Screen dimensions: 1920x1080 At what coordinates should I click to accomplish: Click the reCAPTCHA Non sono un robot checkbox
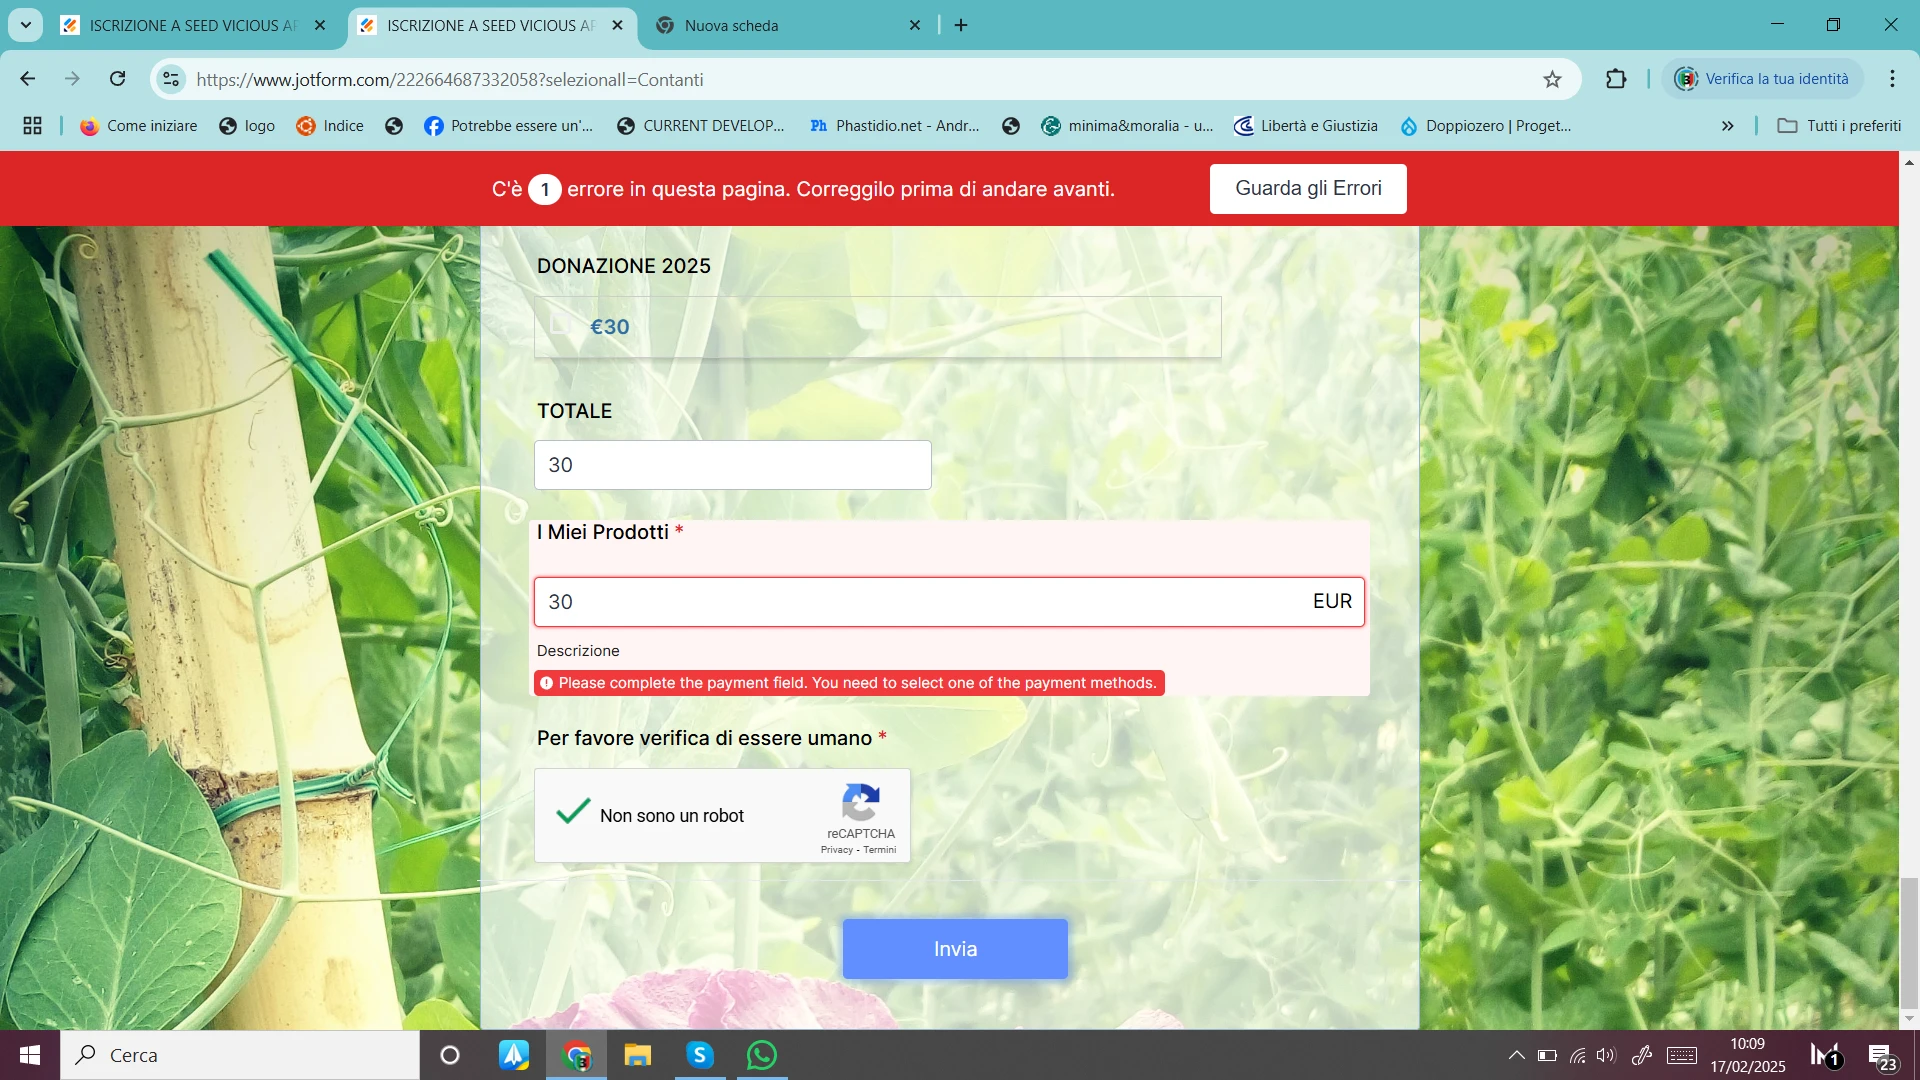point(571,815)
